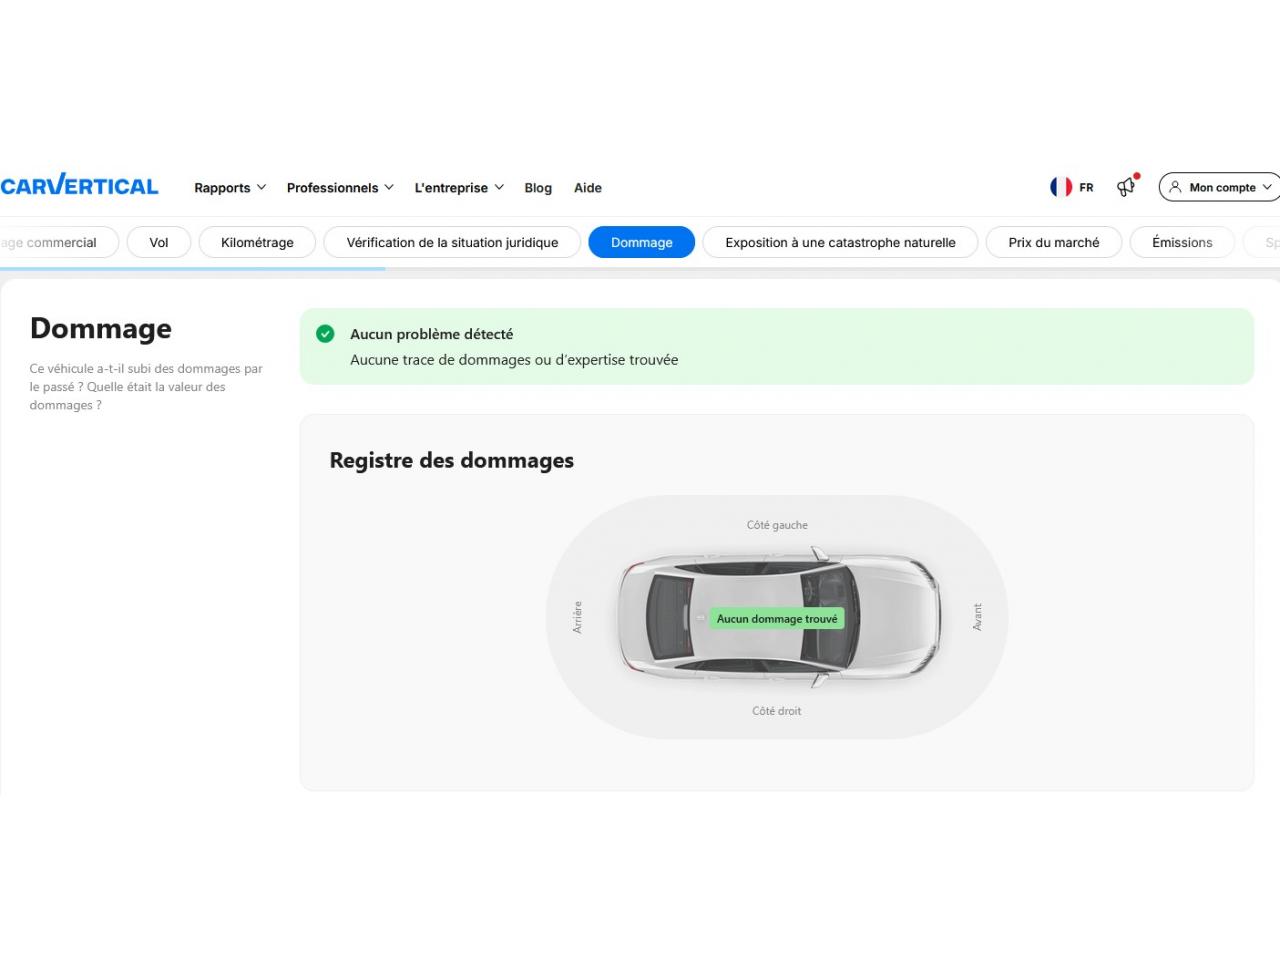Expand the L'entreprise menu
The height and width of the screenshot is (960, 1280).
[459, 188]
